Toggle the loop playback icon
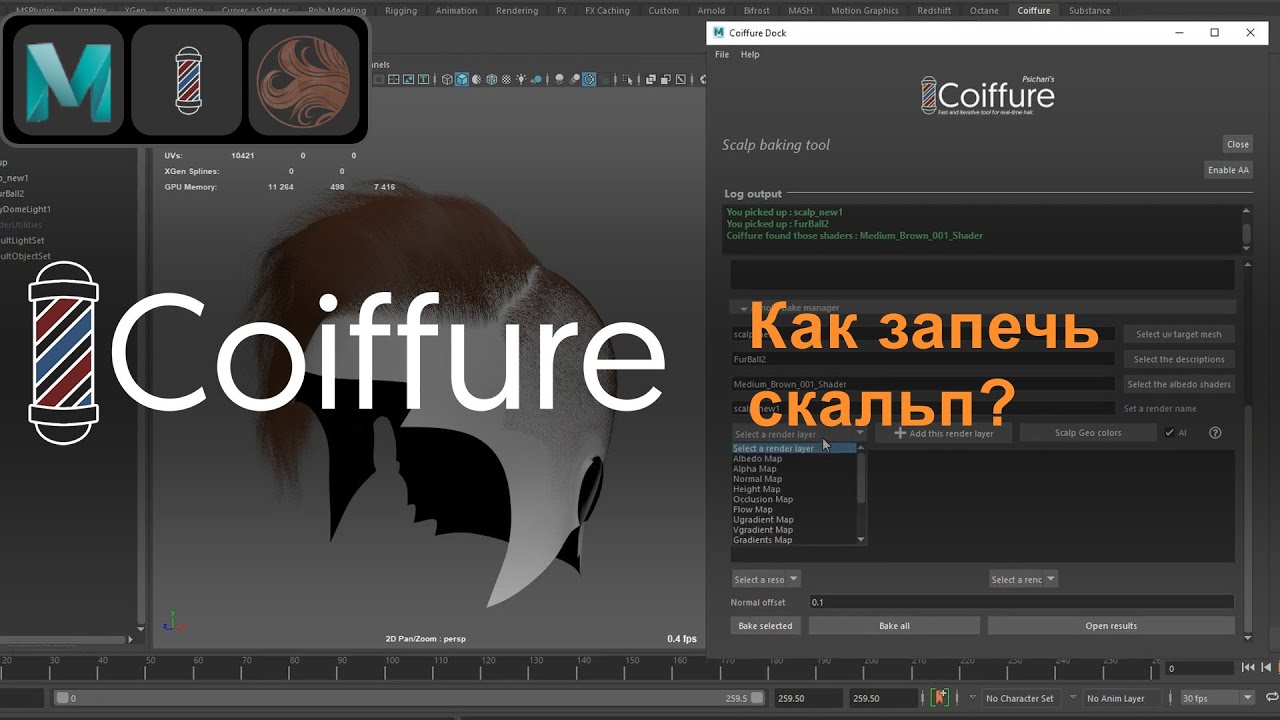This screenshot has height=720, width=1280. (1272, 697)
